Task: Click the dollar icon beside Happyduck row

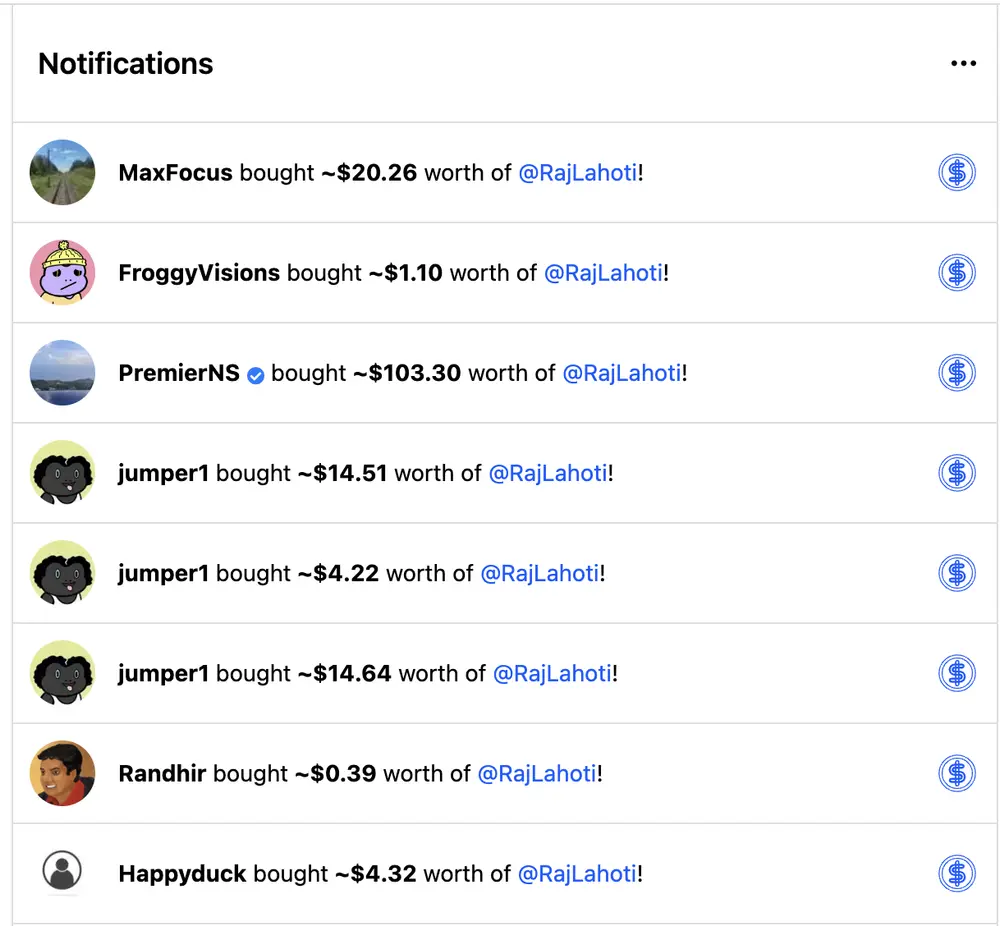Action: 957,873
